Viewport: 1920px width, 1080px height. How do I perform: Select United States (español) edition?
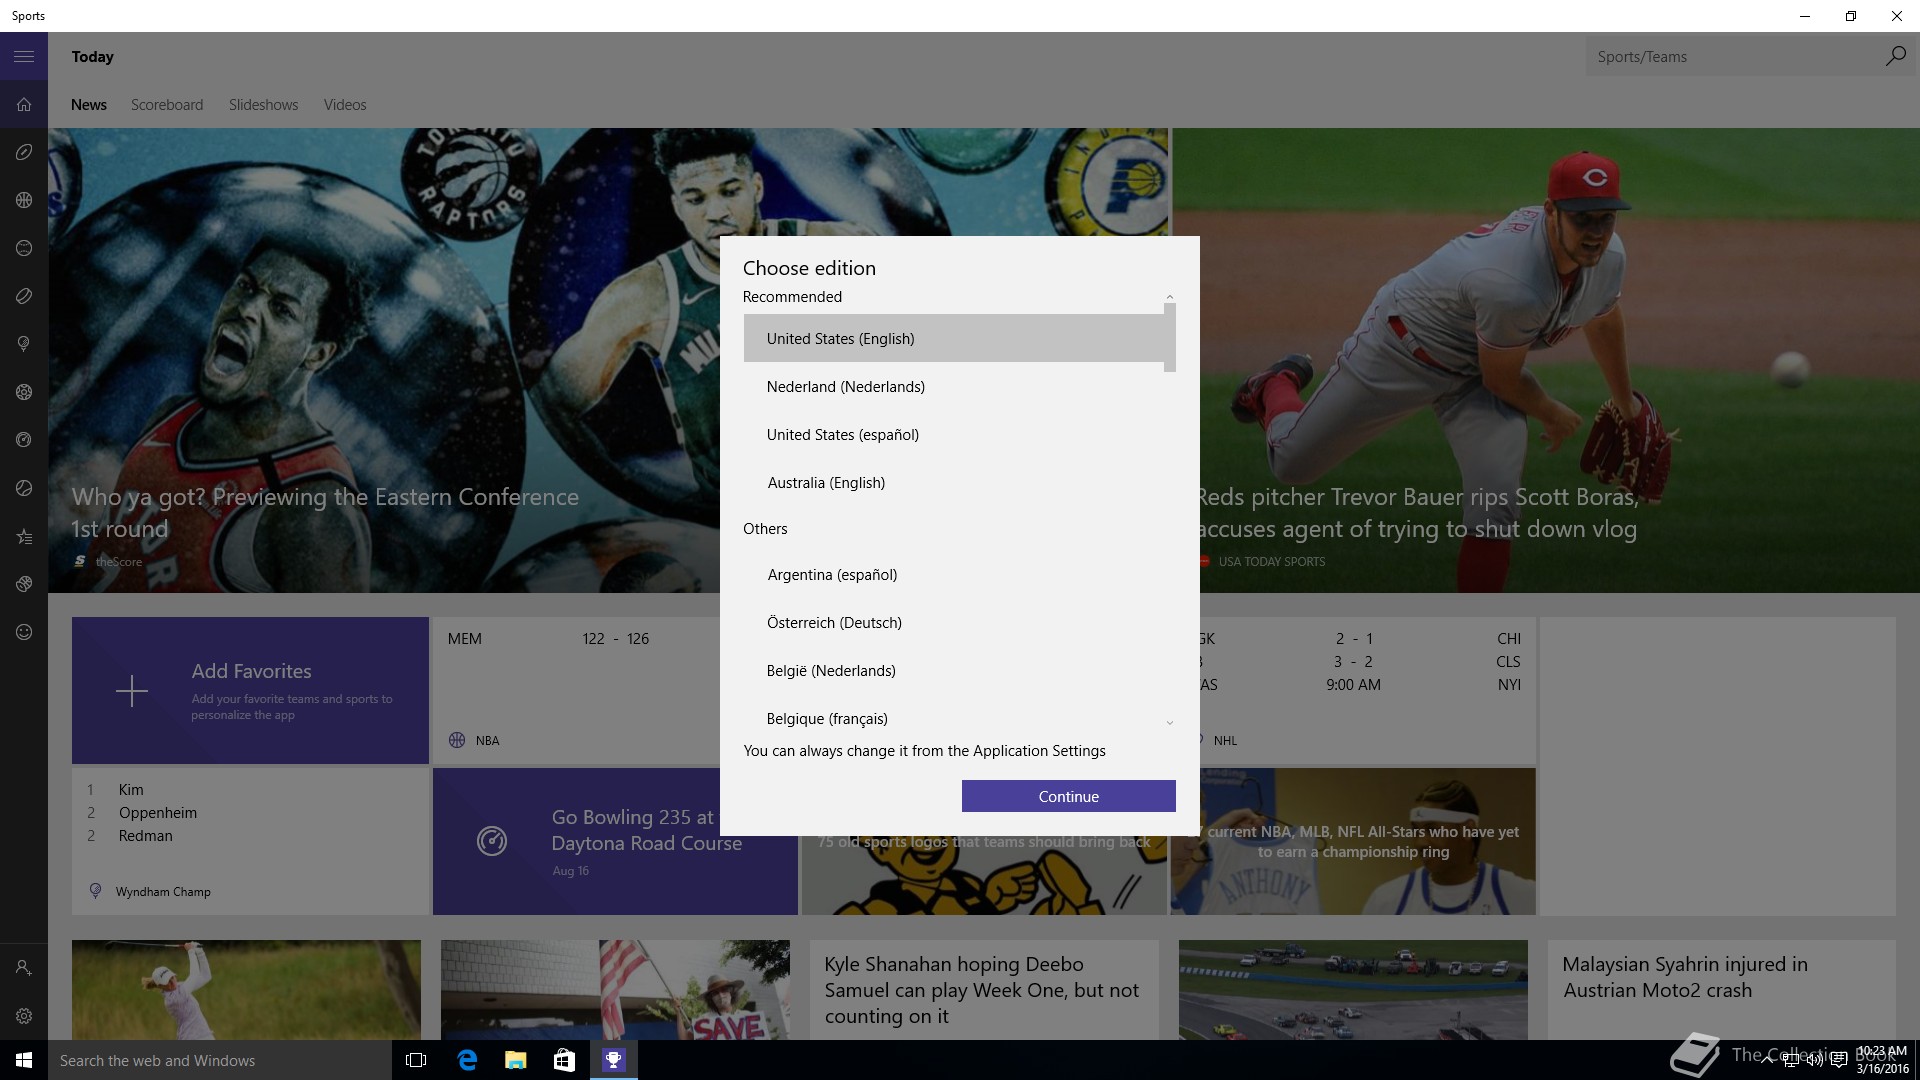point(954,434)
